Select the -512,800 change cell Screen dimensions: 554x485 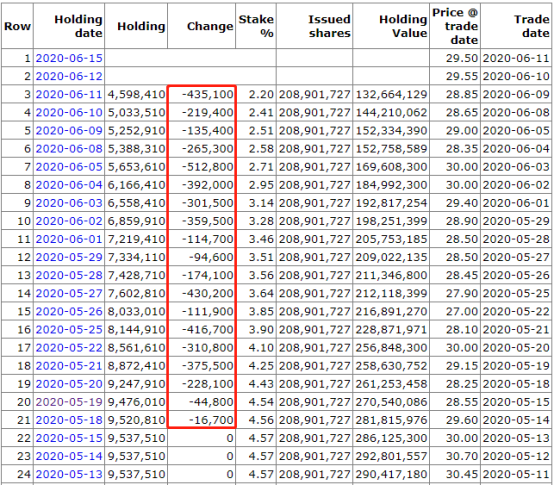point(208,167)
